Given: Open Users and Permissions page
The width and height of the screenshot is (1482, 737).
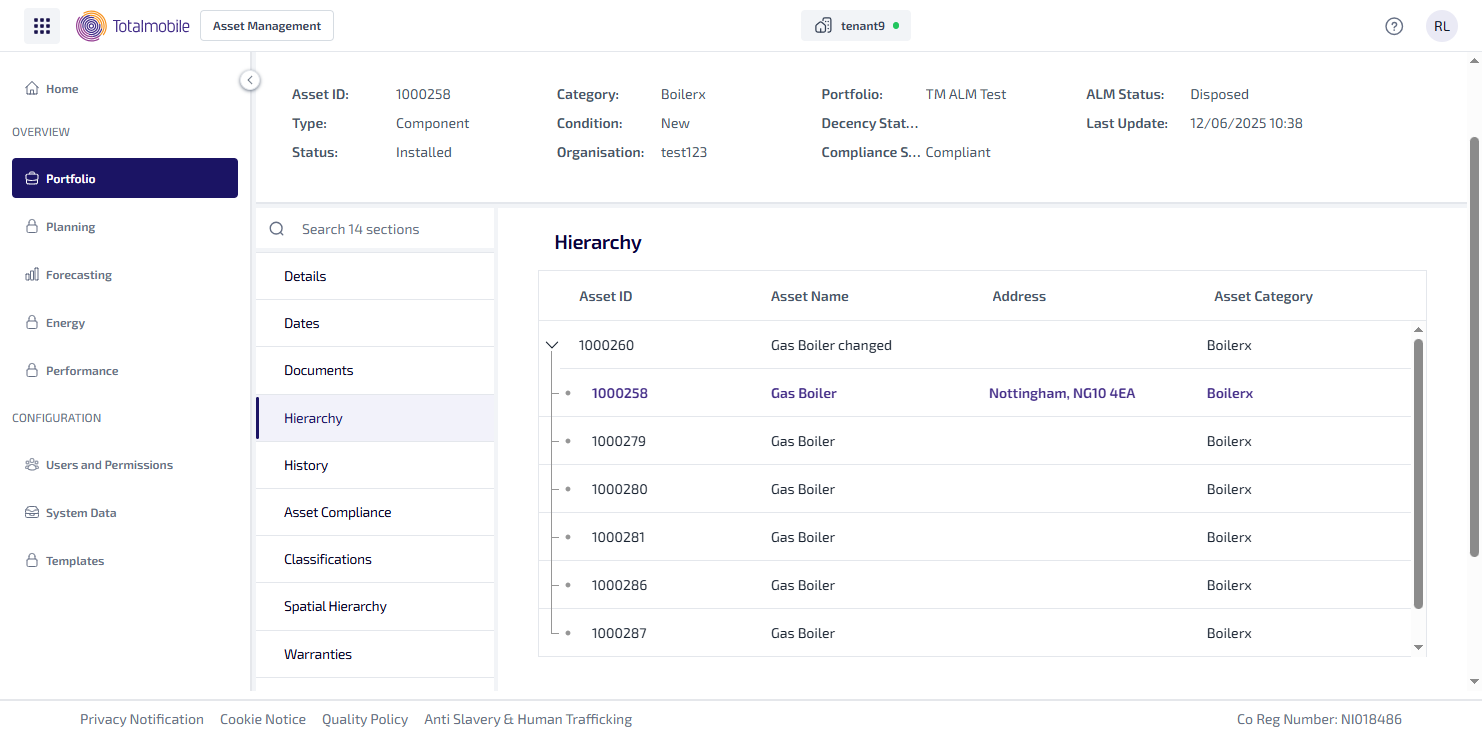Looking at the screenshot, I should click(x=109, y=465).
